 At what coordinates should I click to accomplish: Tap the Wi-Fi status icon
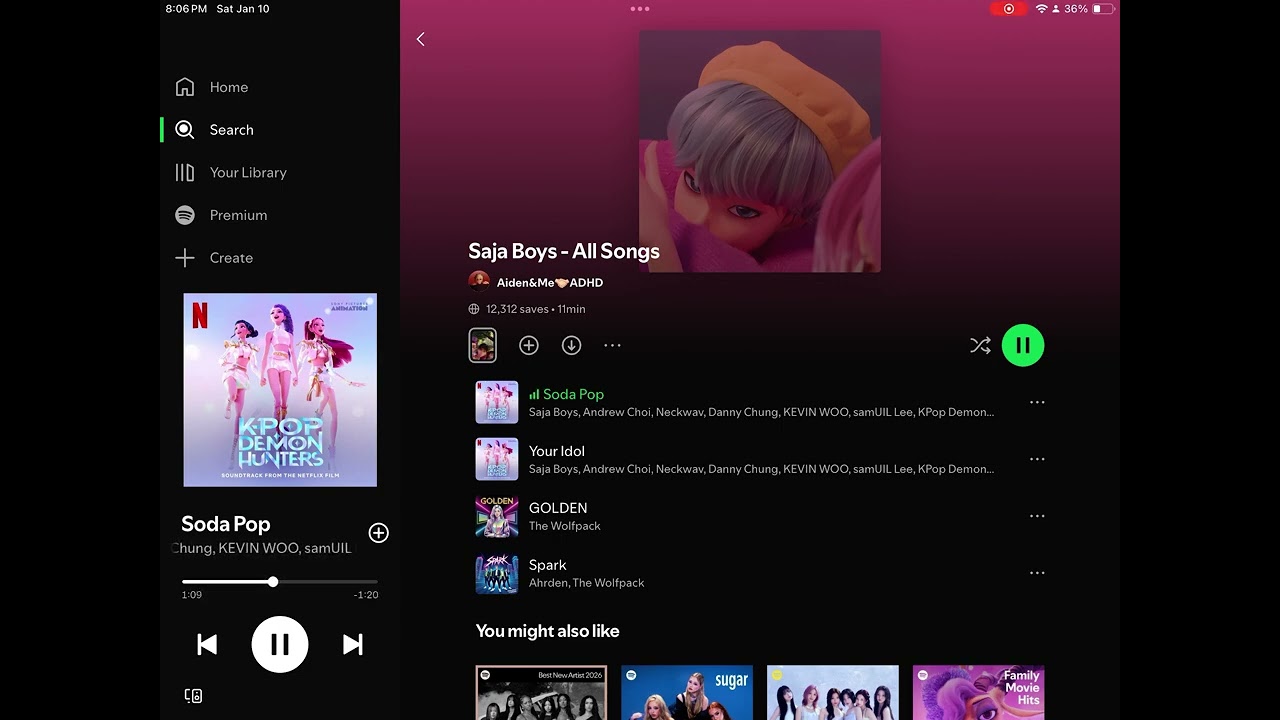pyautogui.click(x=1041, y=9)
